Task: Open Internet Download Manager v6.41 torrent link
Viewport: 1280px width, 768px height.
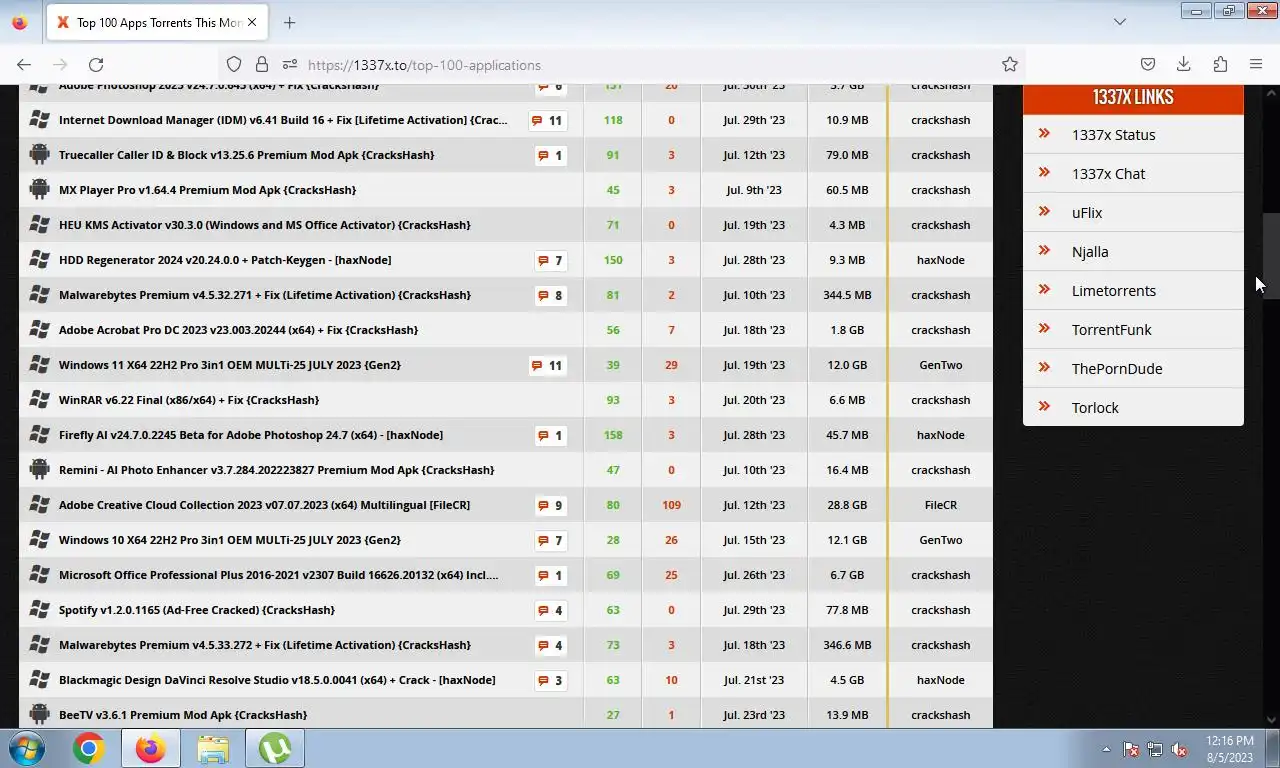Action: (283, 120)
